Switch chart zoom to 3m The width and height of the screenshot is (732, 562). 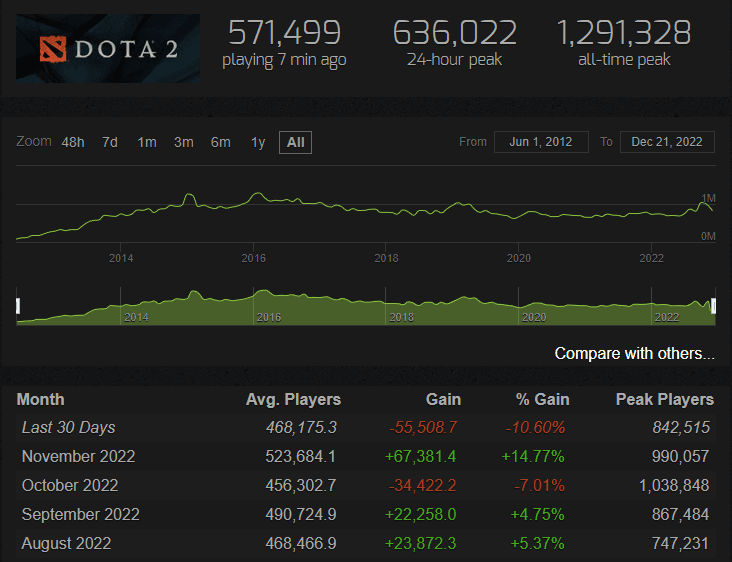(184, 142)
